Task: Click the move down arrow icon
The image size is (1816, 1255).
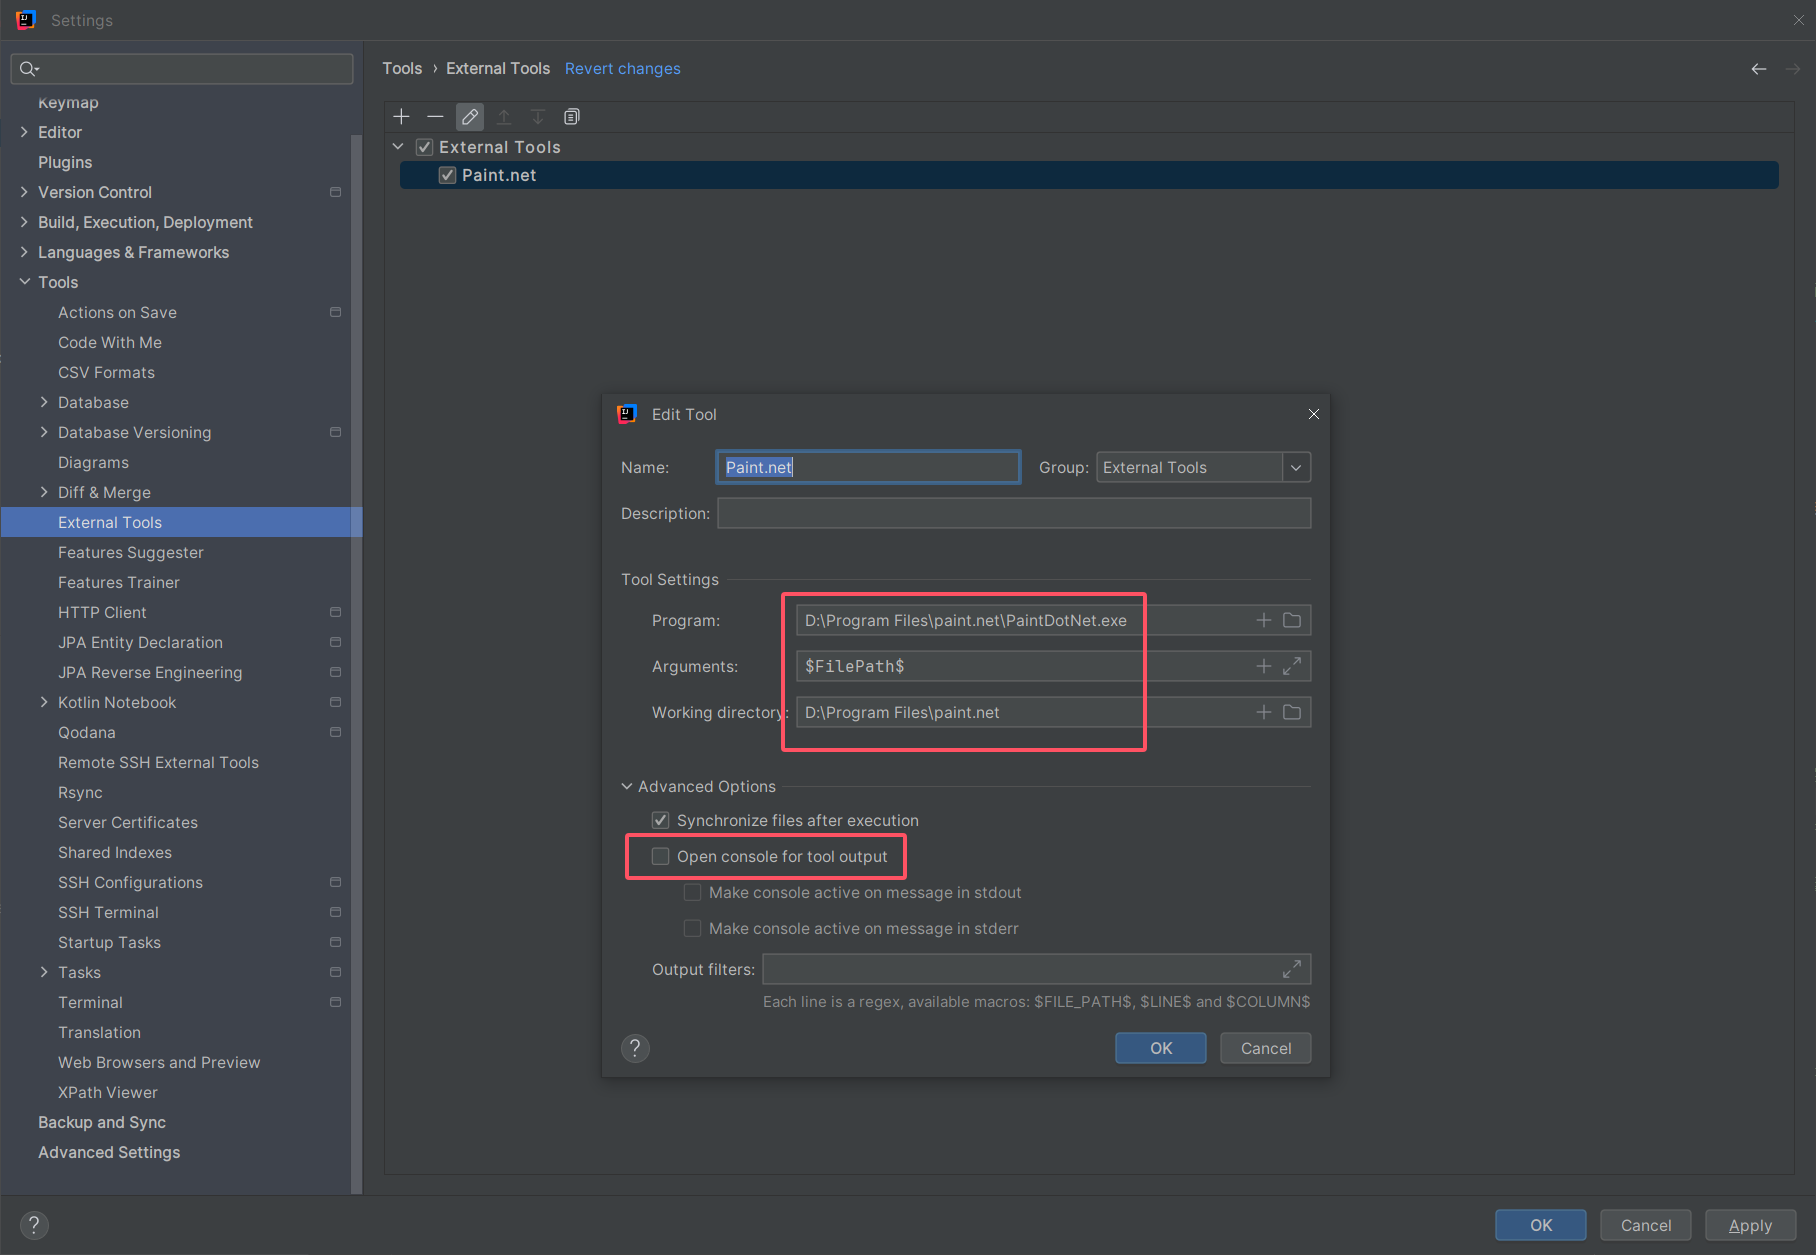Action: click(x=538, y=117)
